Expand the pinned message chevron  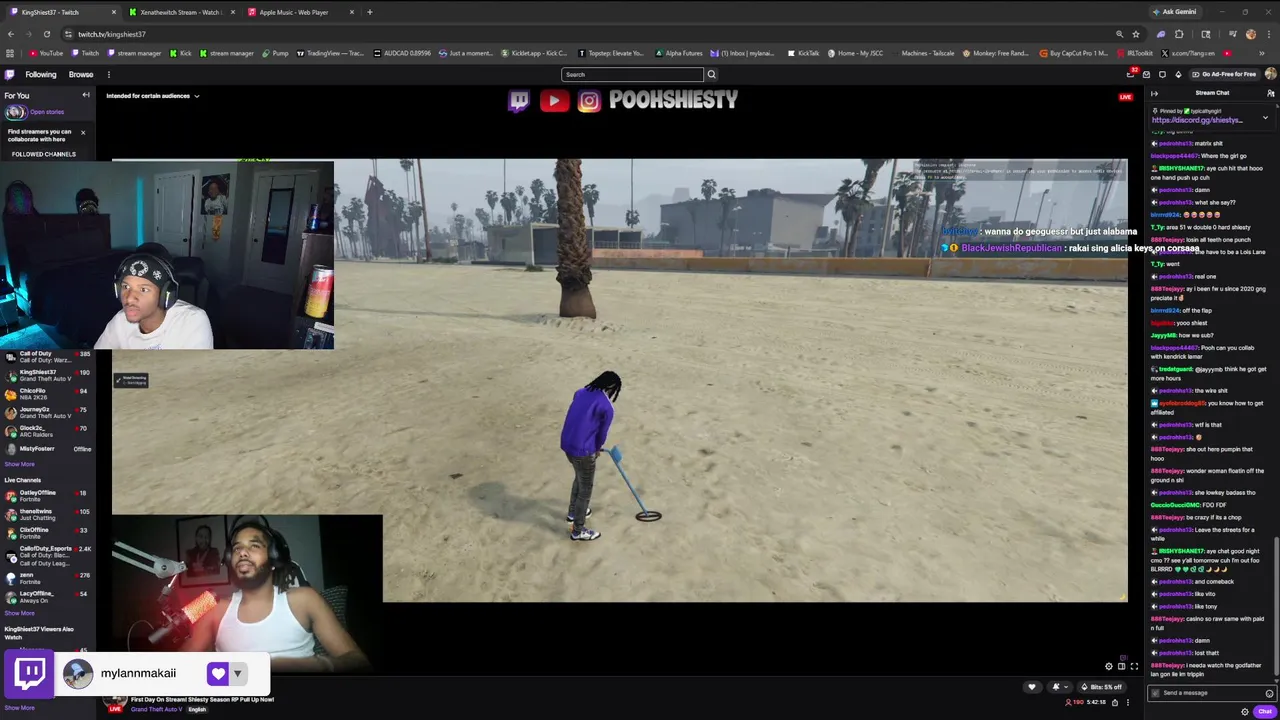point(1265,118)
